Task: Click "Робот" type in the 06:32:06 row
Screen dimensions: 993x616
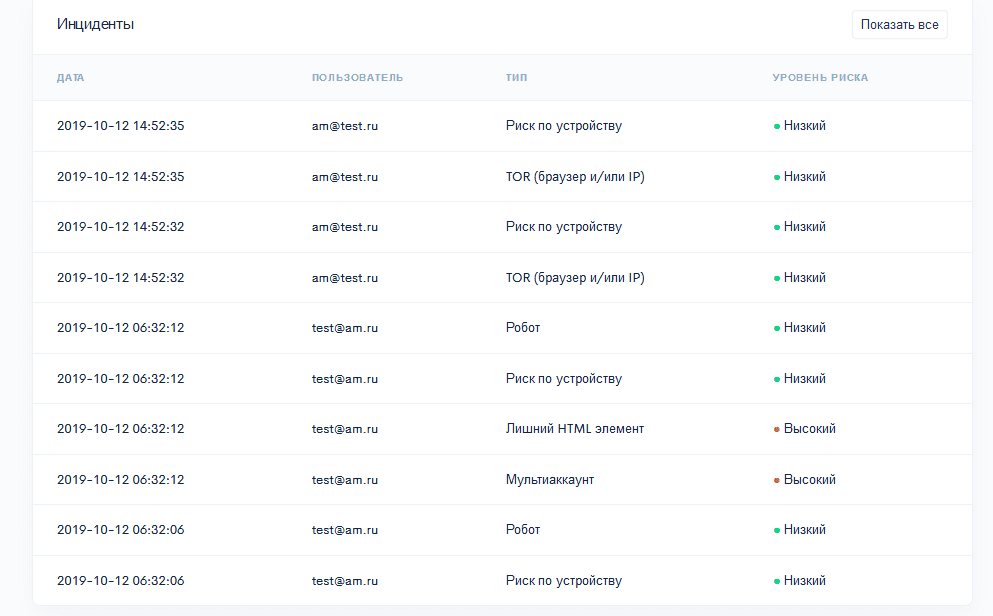Action: pyautogui.click(x=523, y=530)
